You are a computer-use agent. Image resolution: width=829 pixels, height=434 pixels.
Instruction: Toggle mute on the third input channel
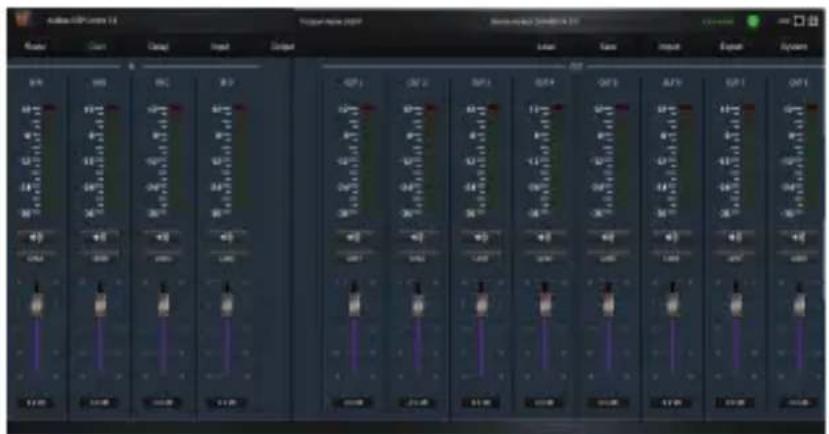pos(163,238)
